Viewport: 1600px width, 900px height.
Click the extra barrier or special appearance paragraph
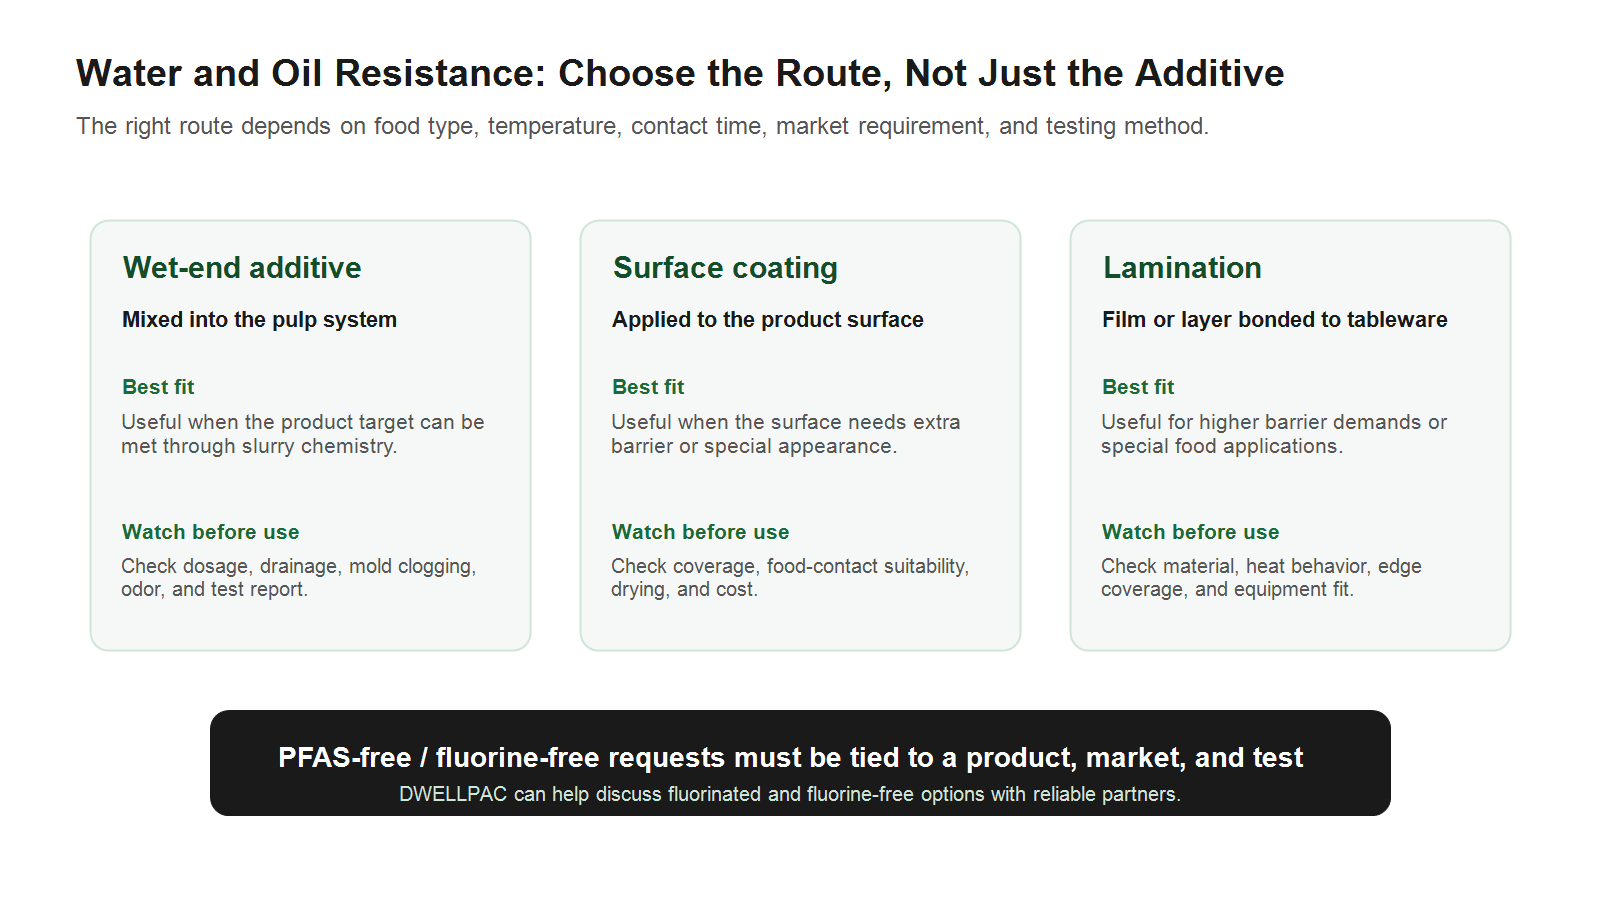click(x=785, y=434)
